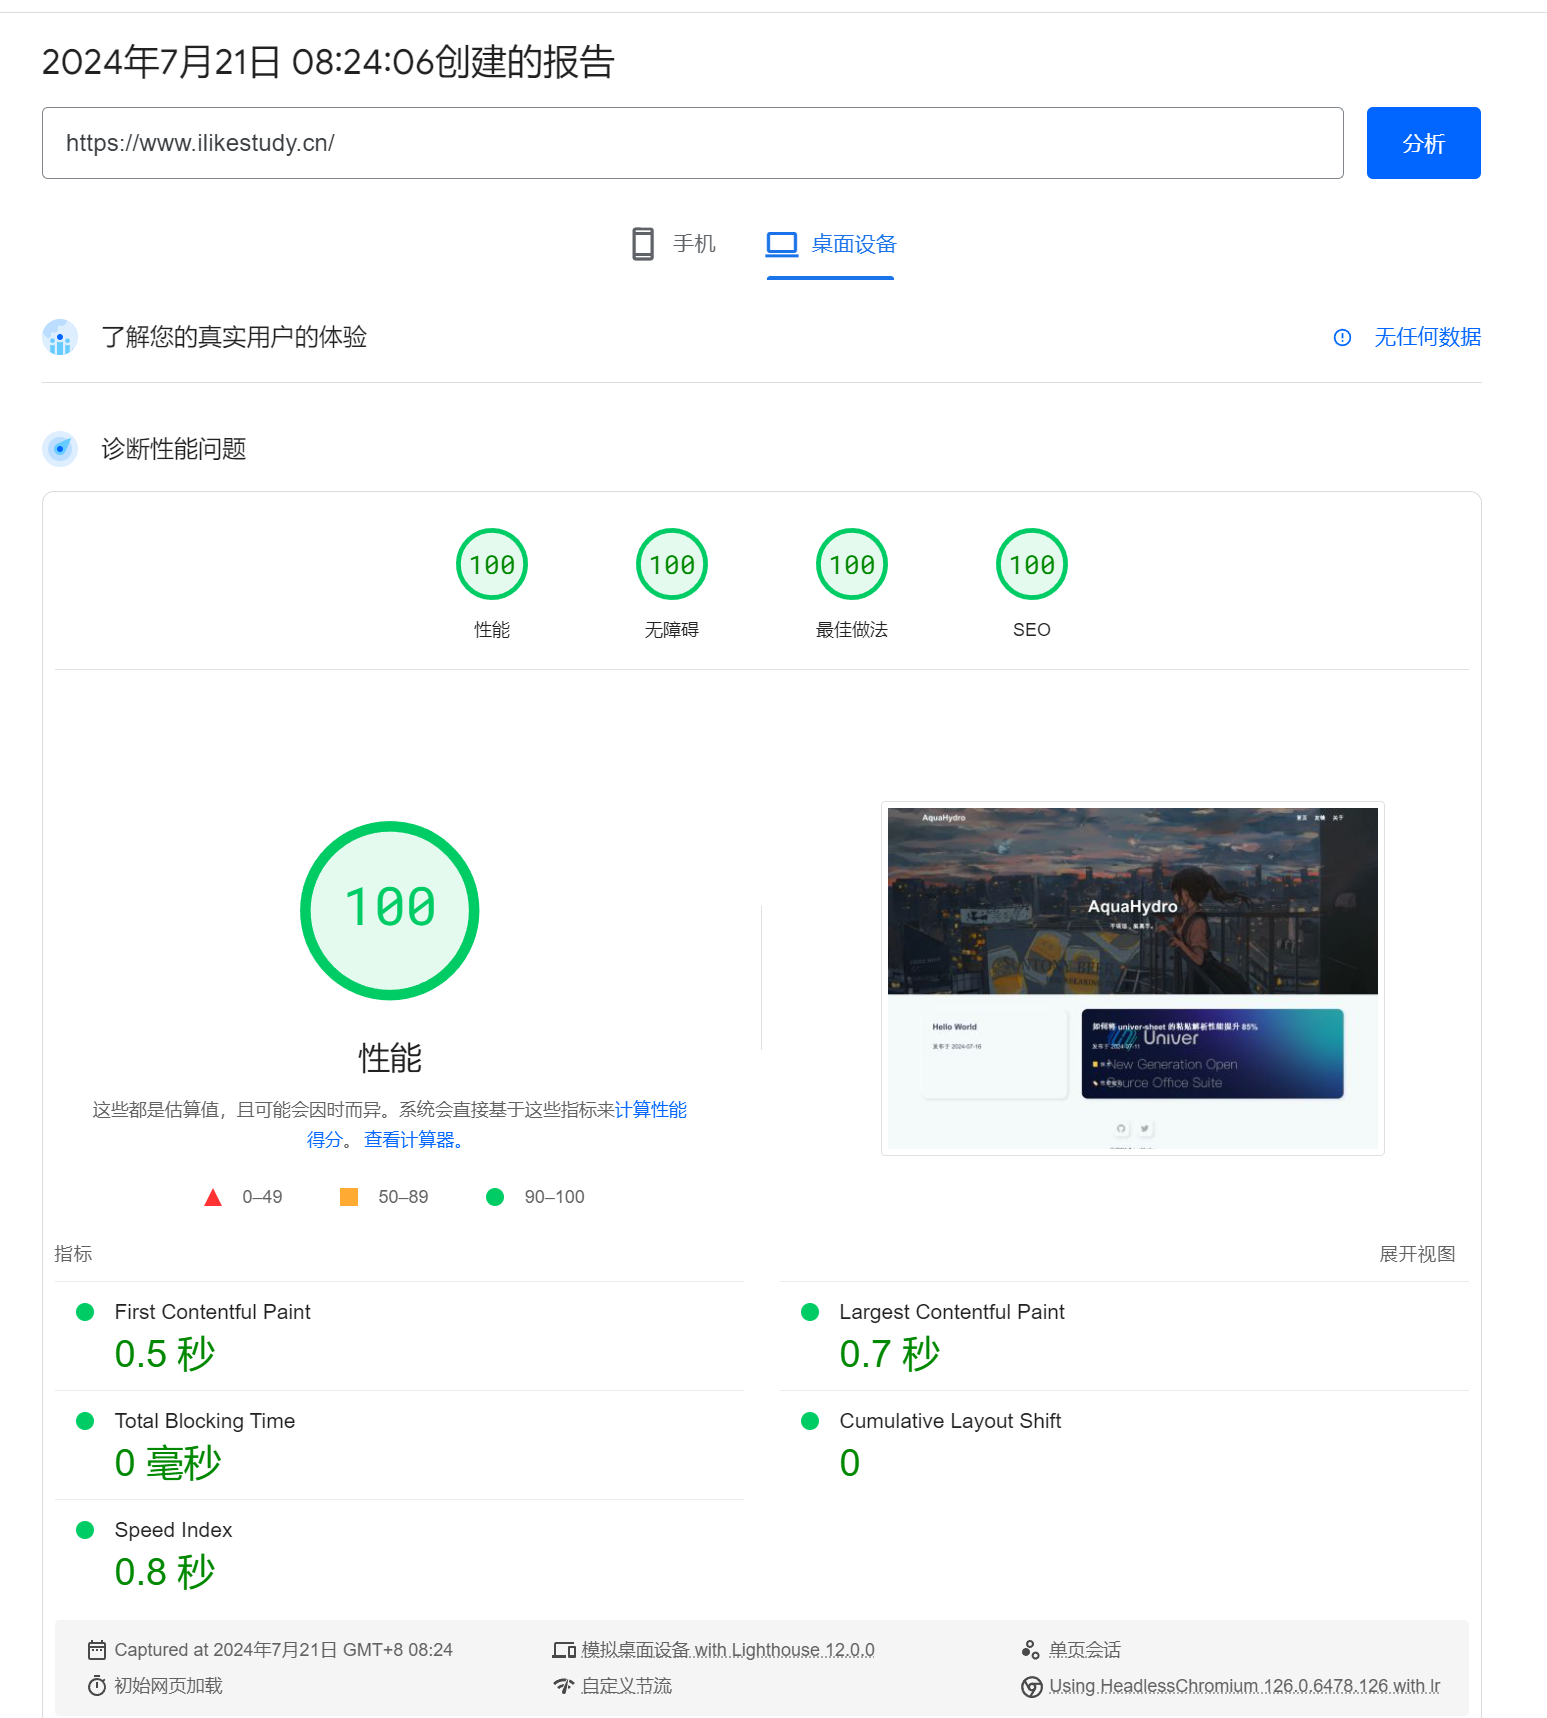Click the large 100 performance gauge
The height and width of the screenshot is (1718, 1547).
(x=390, y=910)
